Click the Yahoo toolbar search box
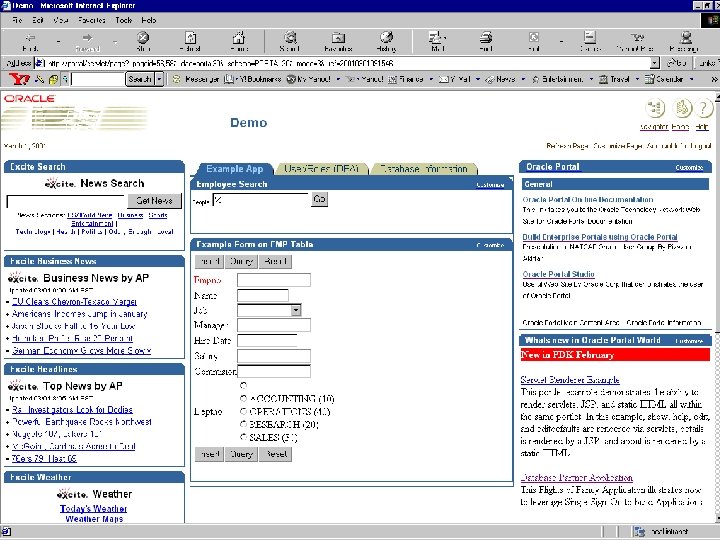This screenshot has height=540, width=720. click(98, 79)
